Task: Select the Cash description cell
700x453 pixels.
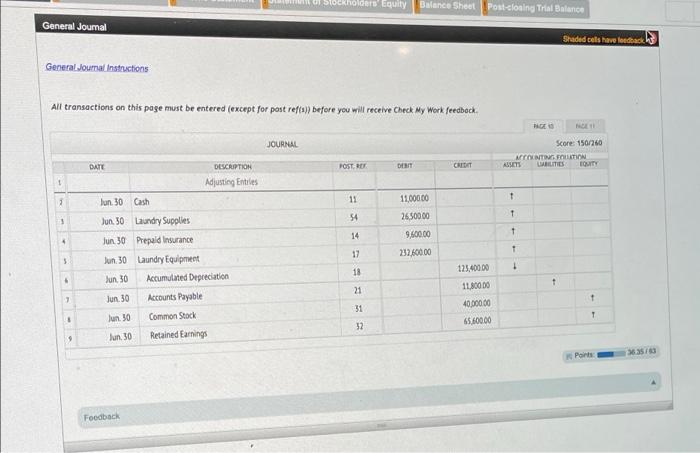Action: [233, 201]
